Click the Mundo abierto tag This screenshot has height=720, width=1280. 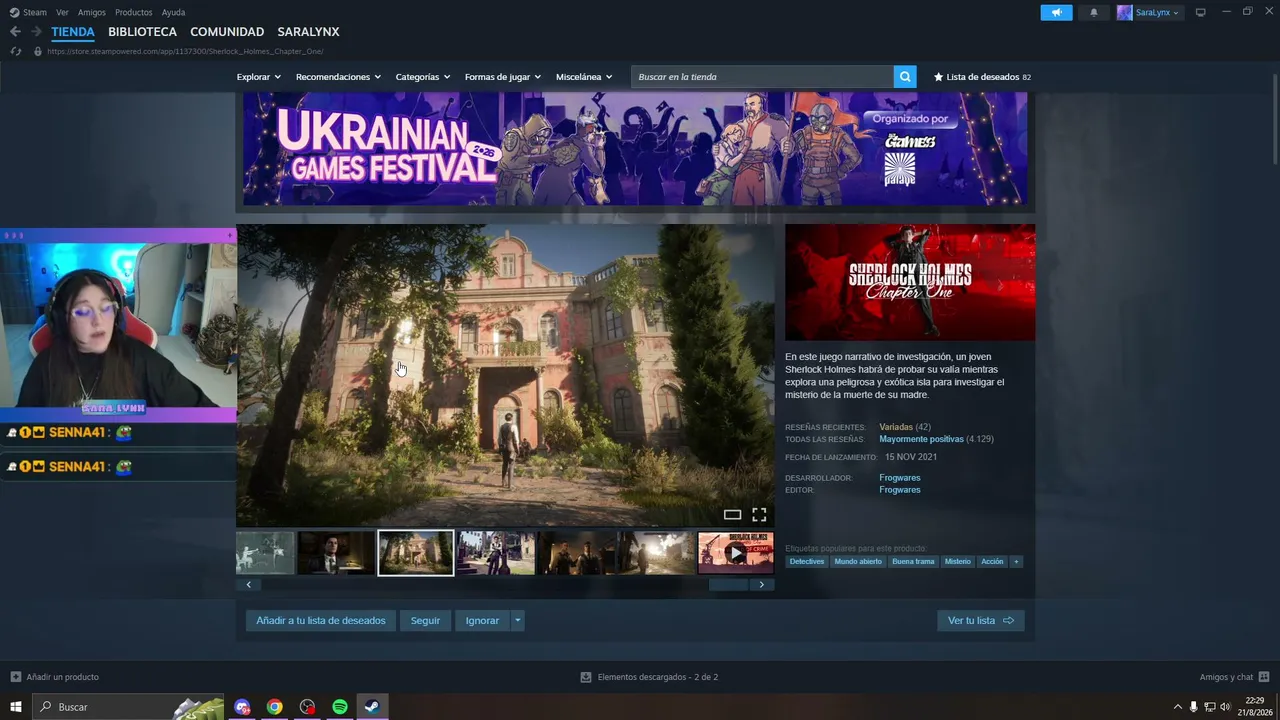tap(858, 562)
